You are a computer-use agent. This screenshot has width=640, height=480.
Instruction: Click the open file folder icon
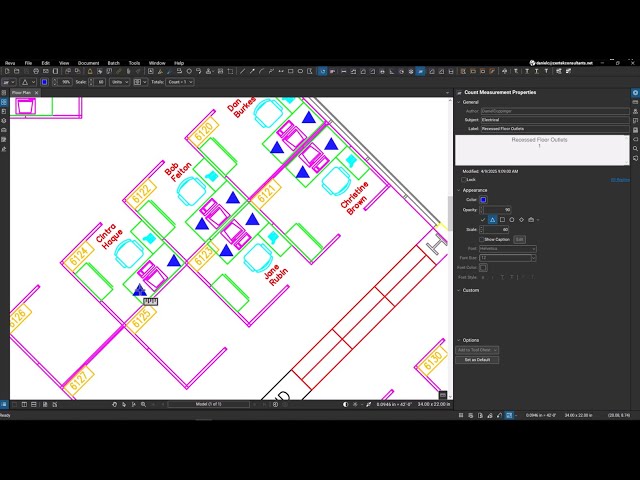click(x=17, y=71)
